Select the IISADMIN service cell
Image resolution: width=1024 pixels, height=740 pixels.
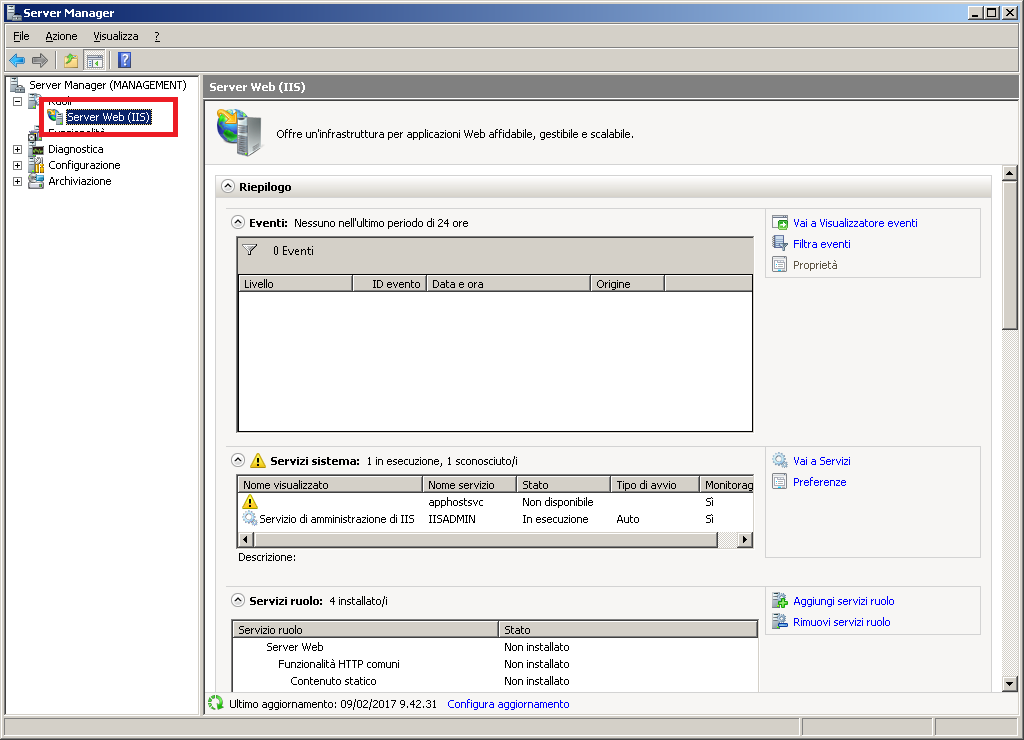pyautogui.click(x=452, y=519)
